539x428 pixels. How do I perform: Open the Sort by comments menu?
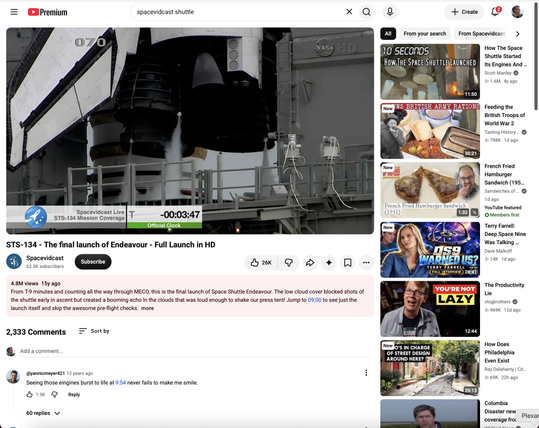click(x=94, y=331)
